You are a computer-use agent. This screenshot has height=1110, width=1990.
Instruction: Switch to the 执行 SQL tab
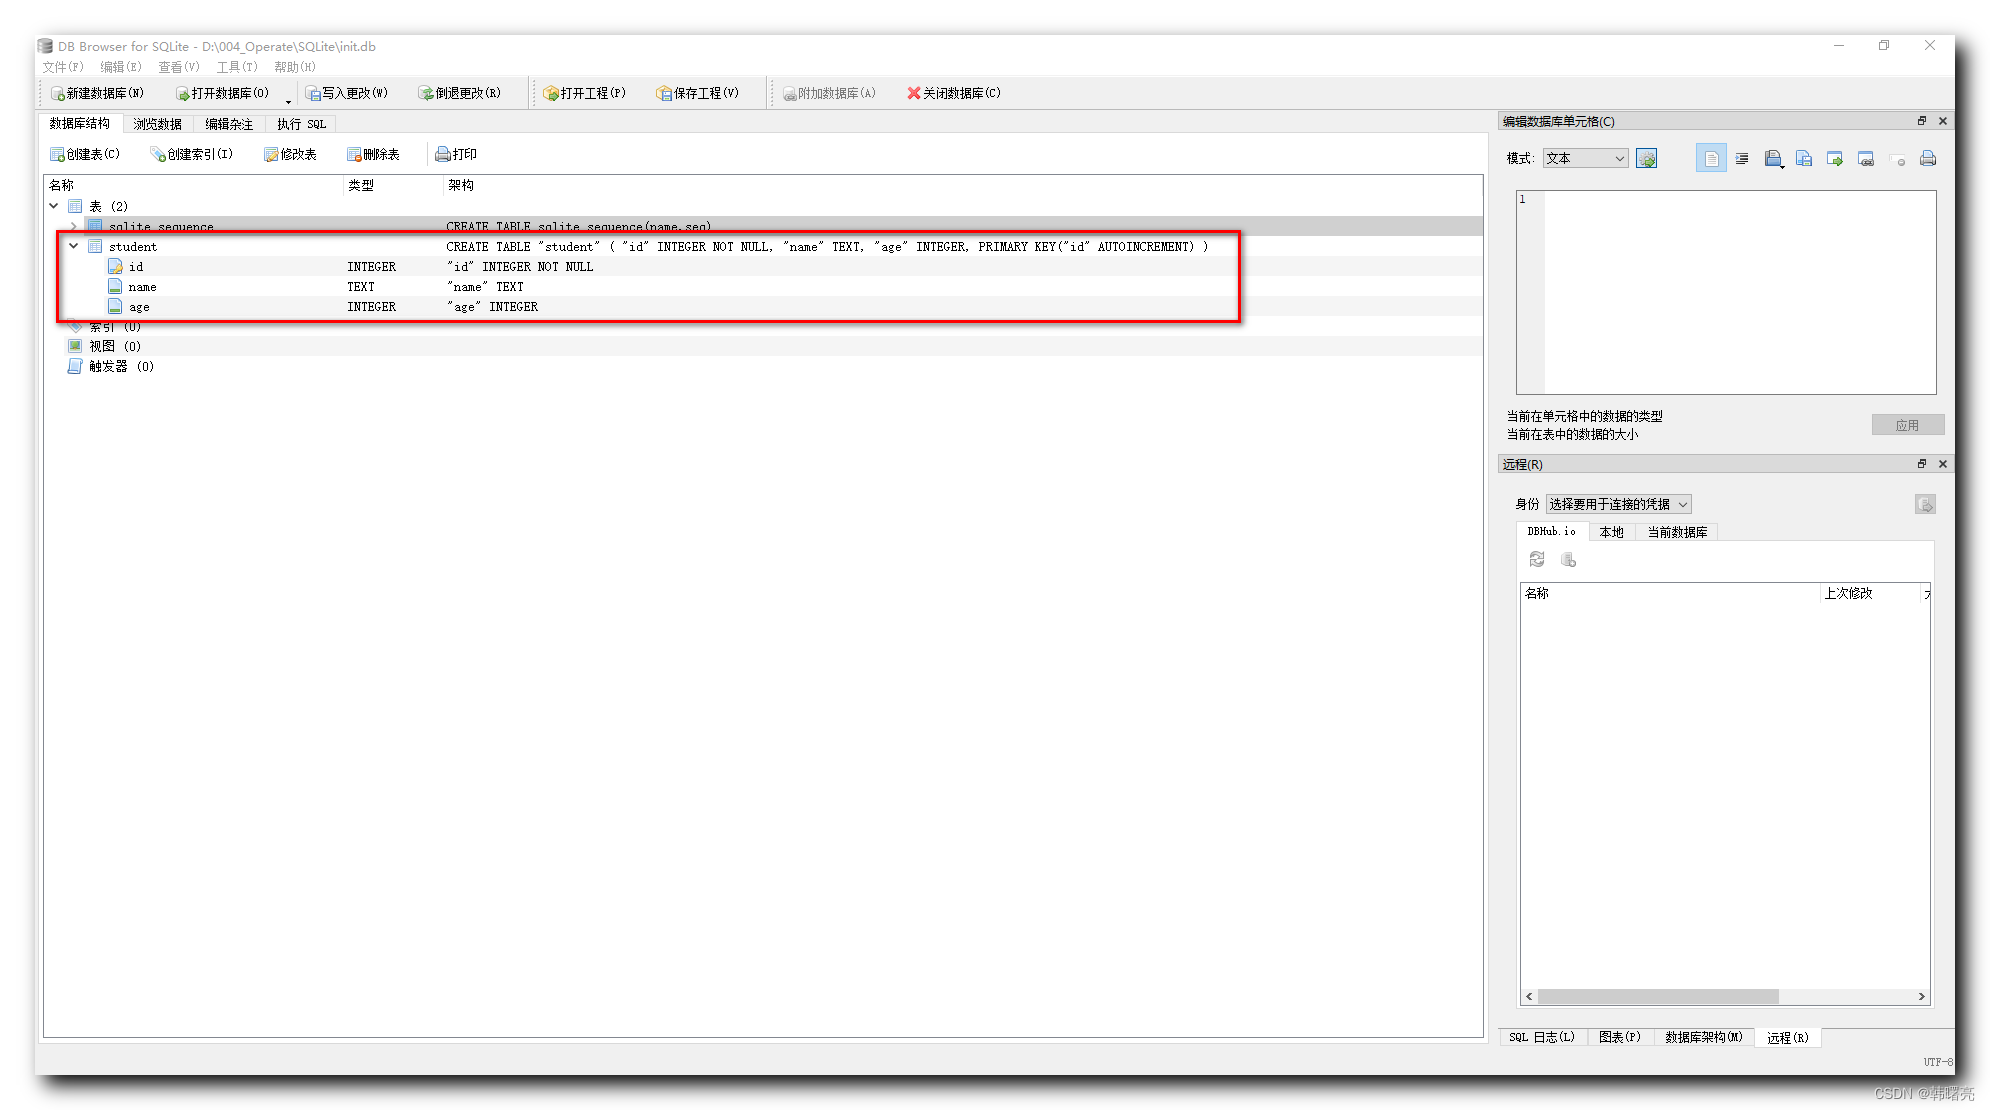[x=301, y=124]
